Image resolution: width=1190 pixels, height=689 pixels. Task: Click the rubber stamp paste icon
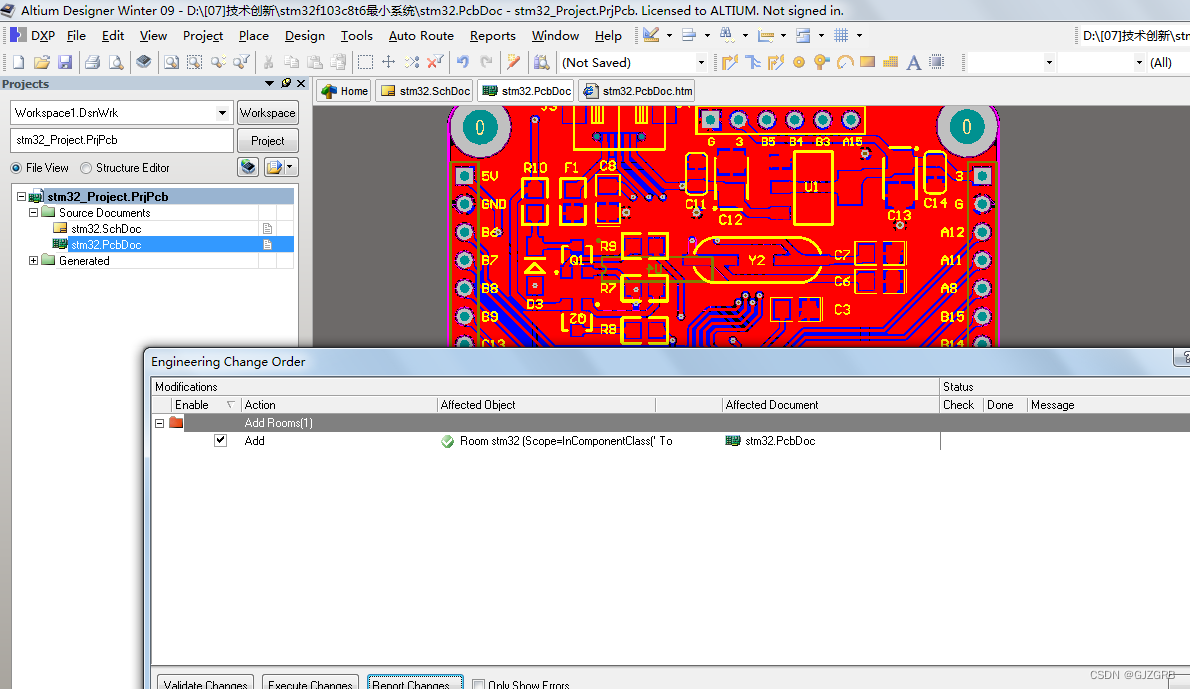click(x=338, y=62)
